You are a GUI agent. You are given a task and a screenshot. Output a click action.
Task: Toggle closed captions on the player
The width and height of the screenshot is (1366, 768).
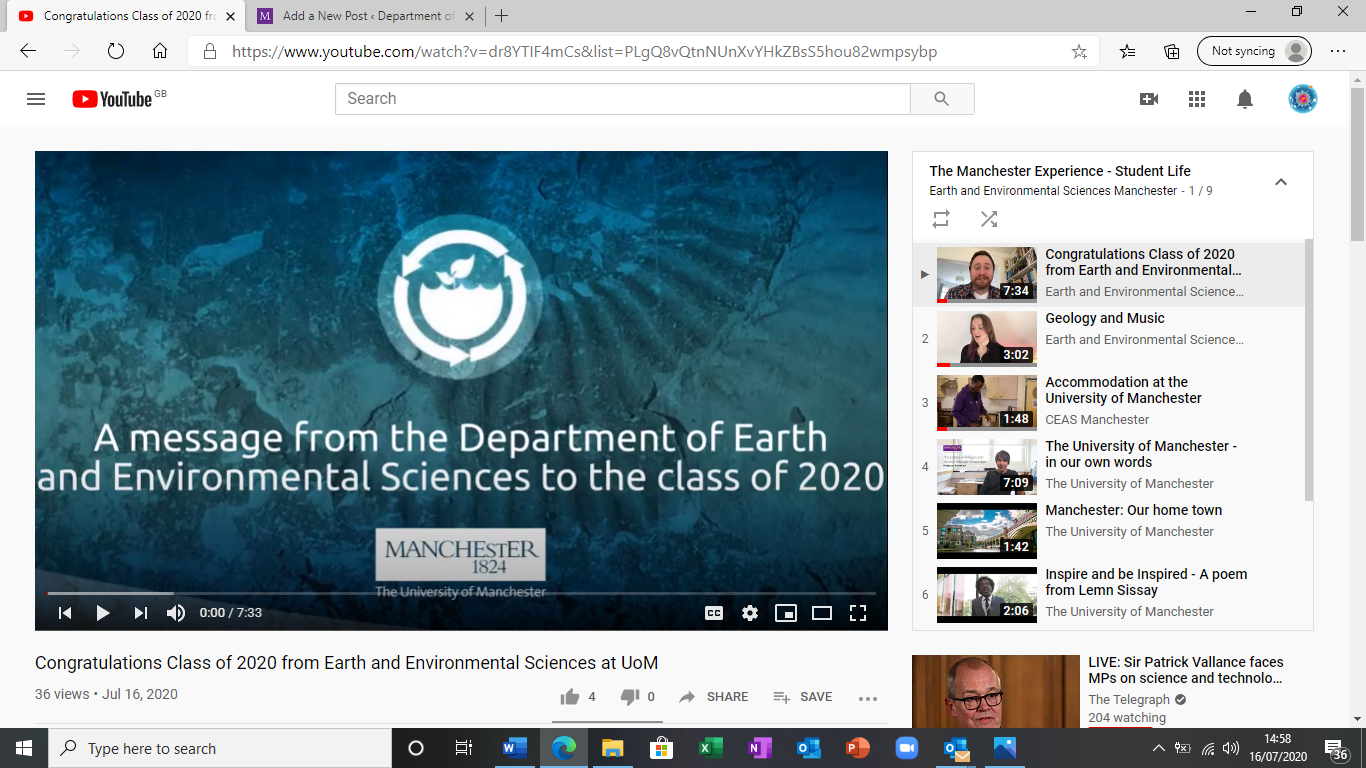click(714, 613)
